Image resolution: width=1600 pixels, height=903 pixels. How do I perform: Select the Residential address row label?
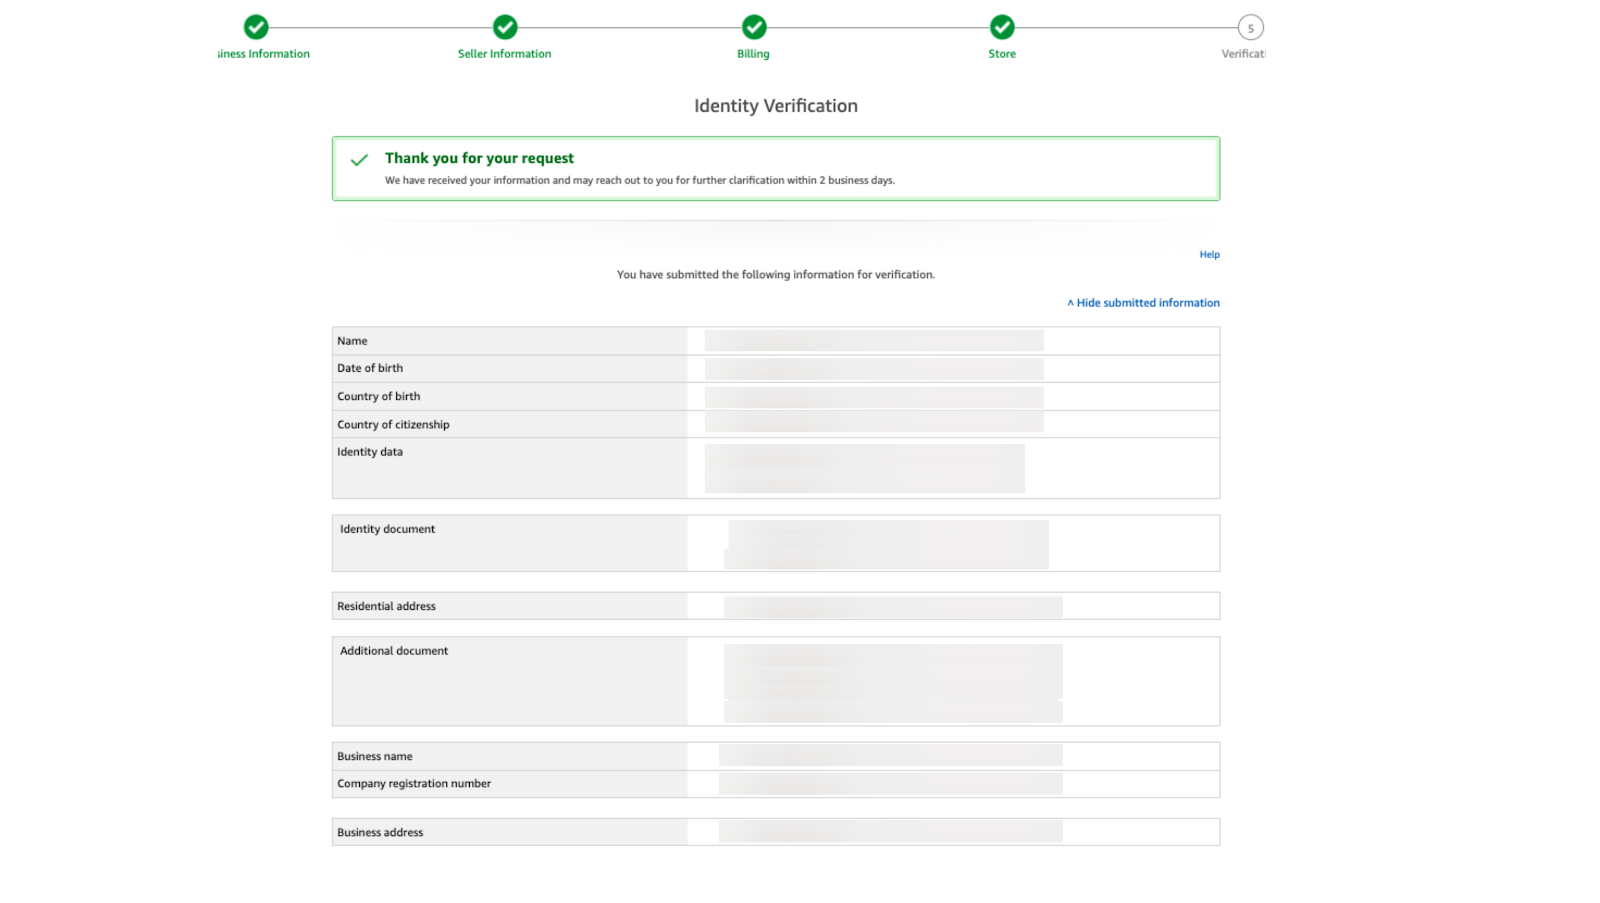point(386,606)
